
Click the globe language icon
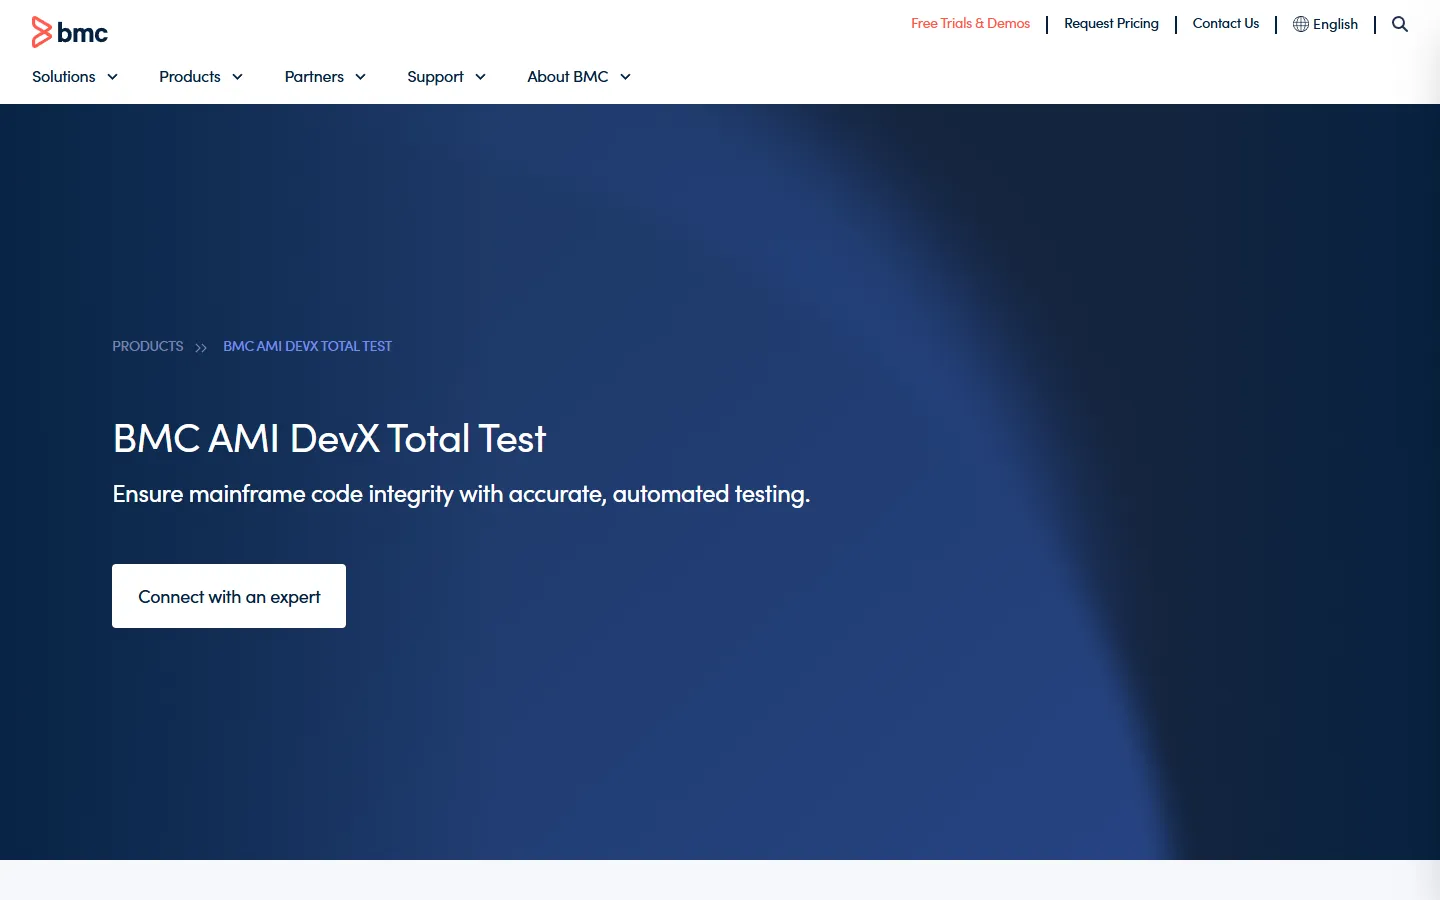point(1301,24)
